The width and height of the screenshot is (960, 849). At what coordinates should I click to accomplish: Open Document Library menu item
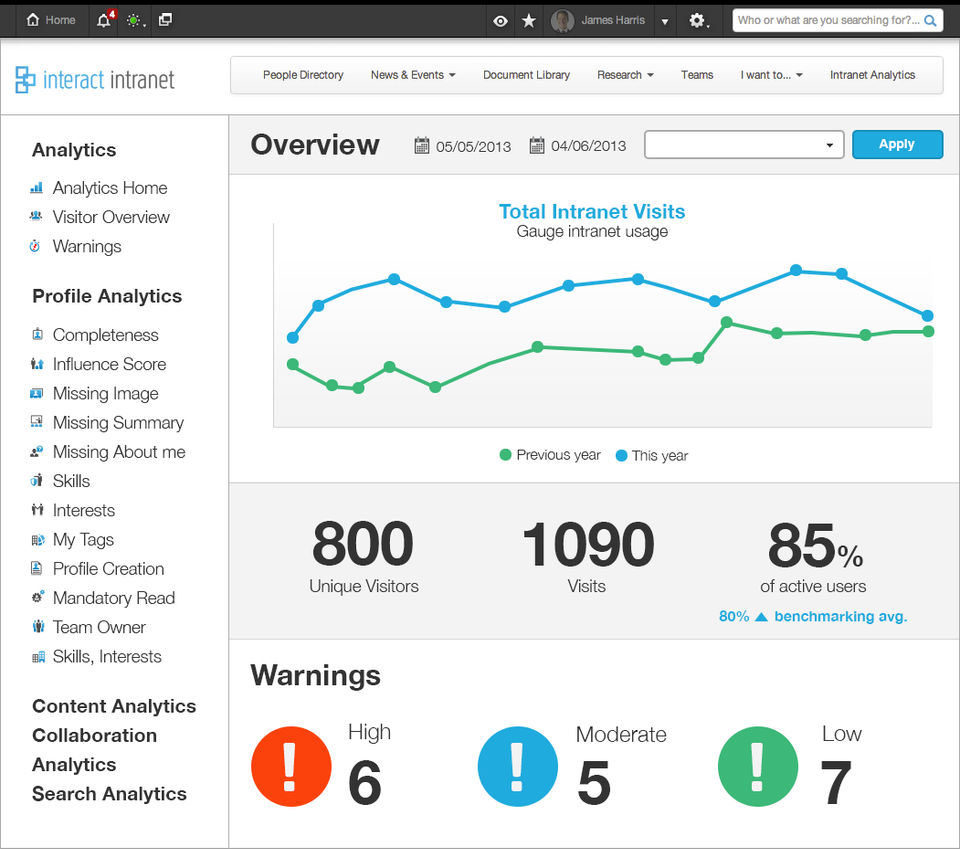pos(527,75)
